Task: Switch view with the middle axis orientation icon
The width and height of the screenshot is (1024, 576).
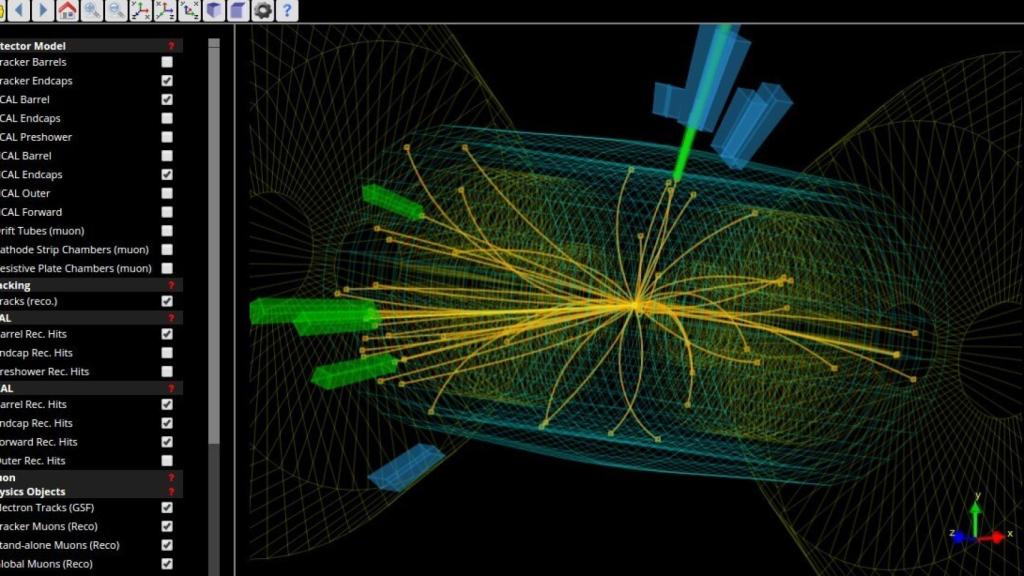Action: pos(165,11)
